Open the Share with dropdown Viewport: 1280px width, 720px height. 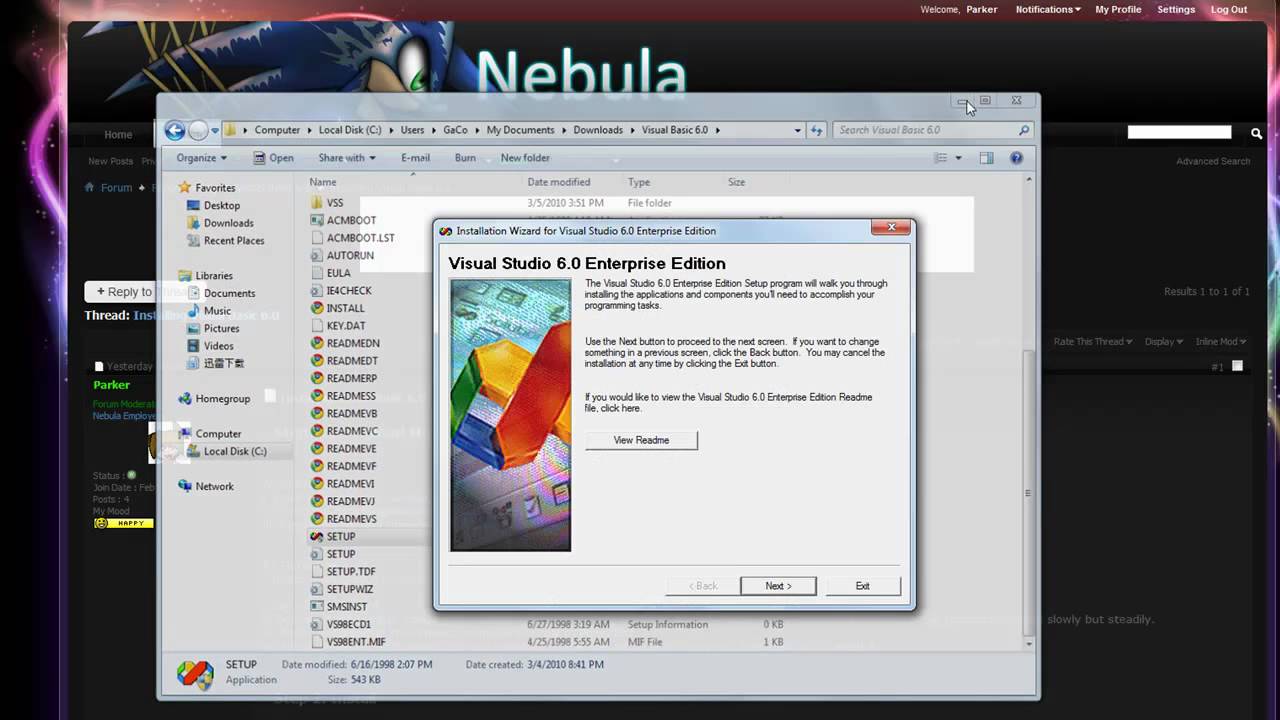pyautogui.click(x=346, y=158)
